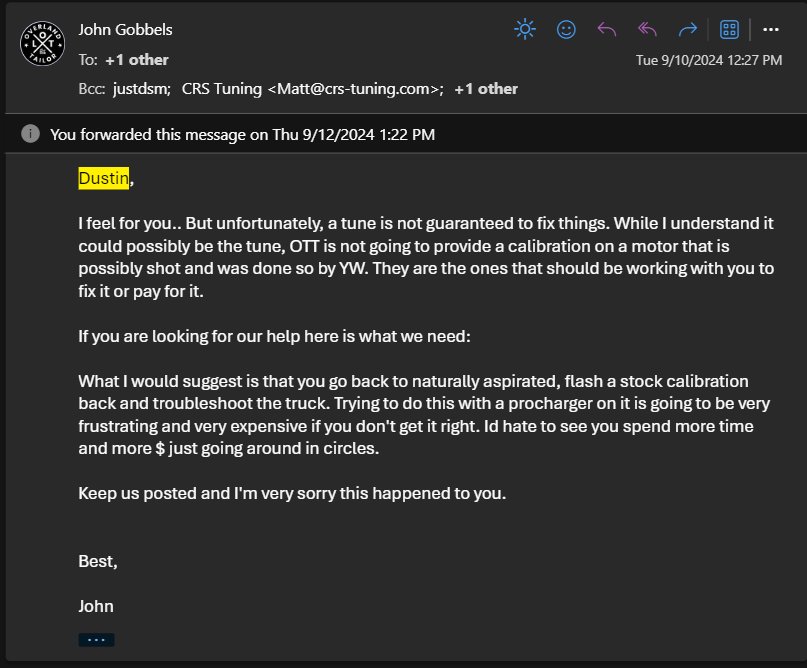
Task: Expand "+1 other" on the Bcc line
Action: [x=486, y=89]
